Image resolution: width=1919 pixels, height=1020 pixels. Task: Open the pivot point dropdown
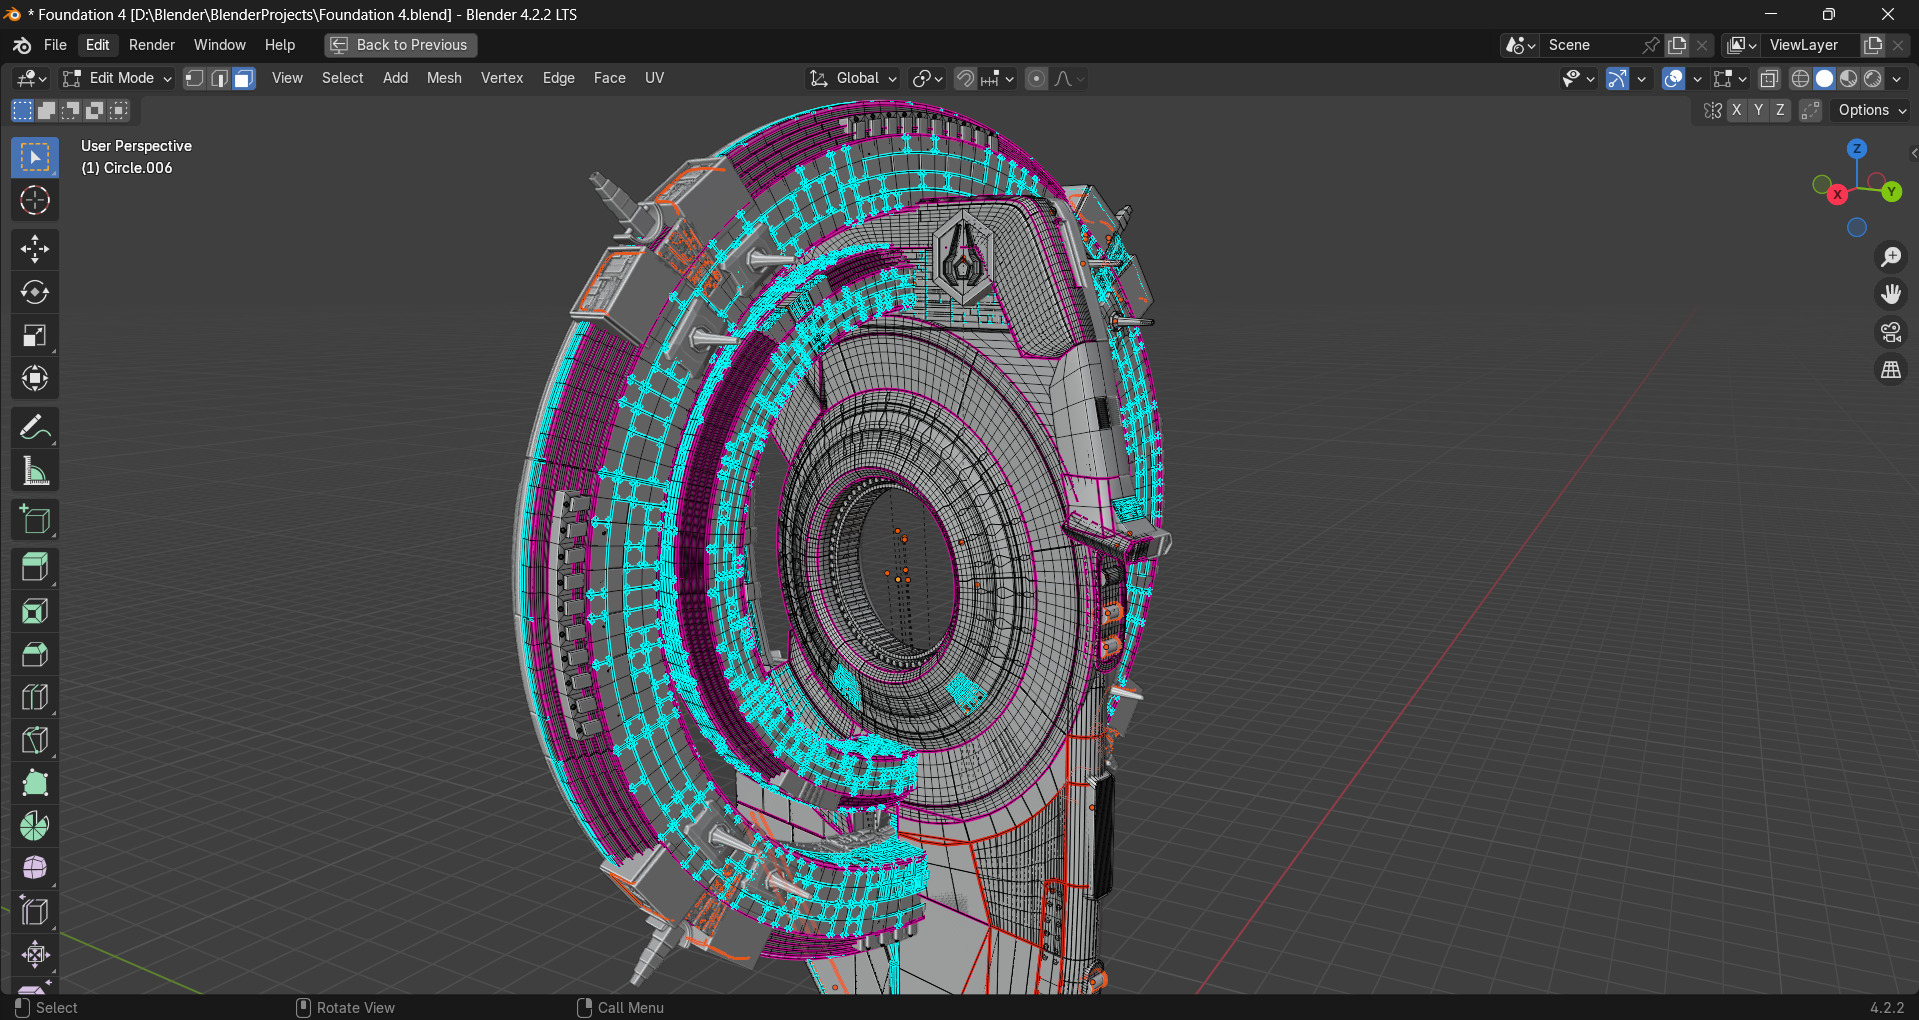pos(927,78)
